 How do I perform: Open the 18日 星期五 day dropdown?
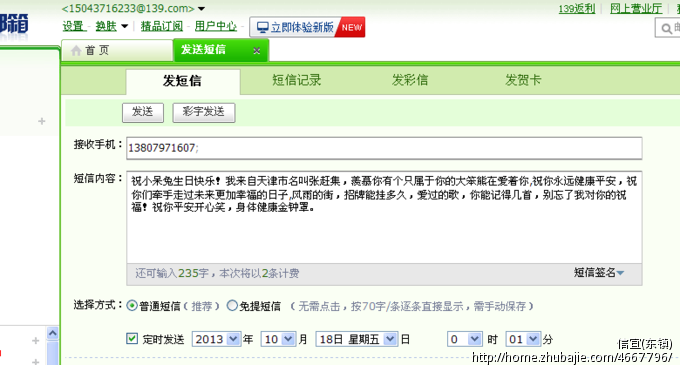356,339
